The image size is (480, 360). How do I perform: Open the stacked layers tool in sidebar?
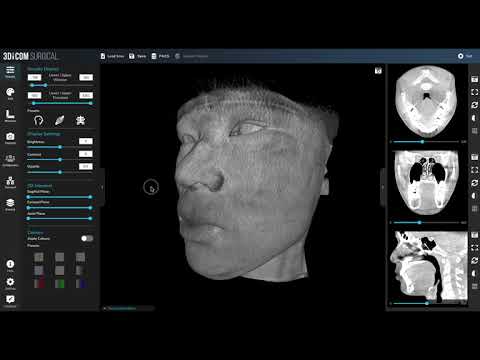[x=10, y=204]
